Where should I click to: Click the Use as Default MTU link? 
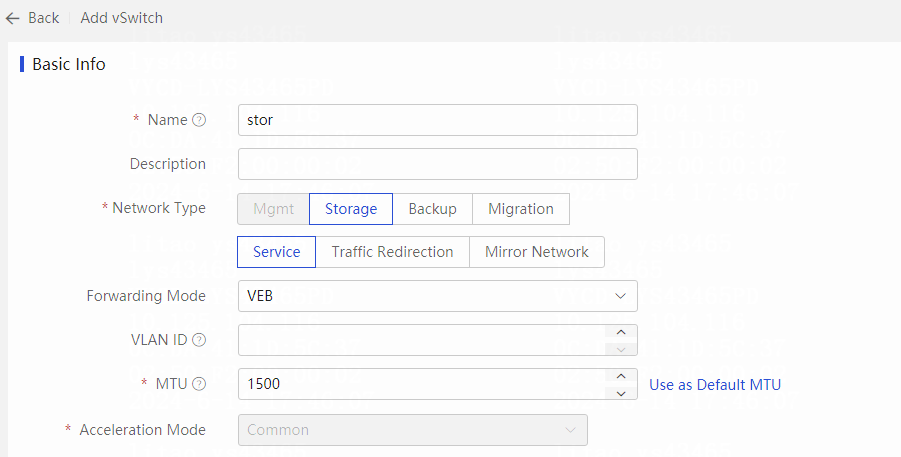click(715, 385)
